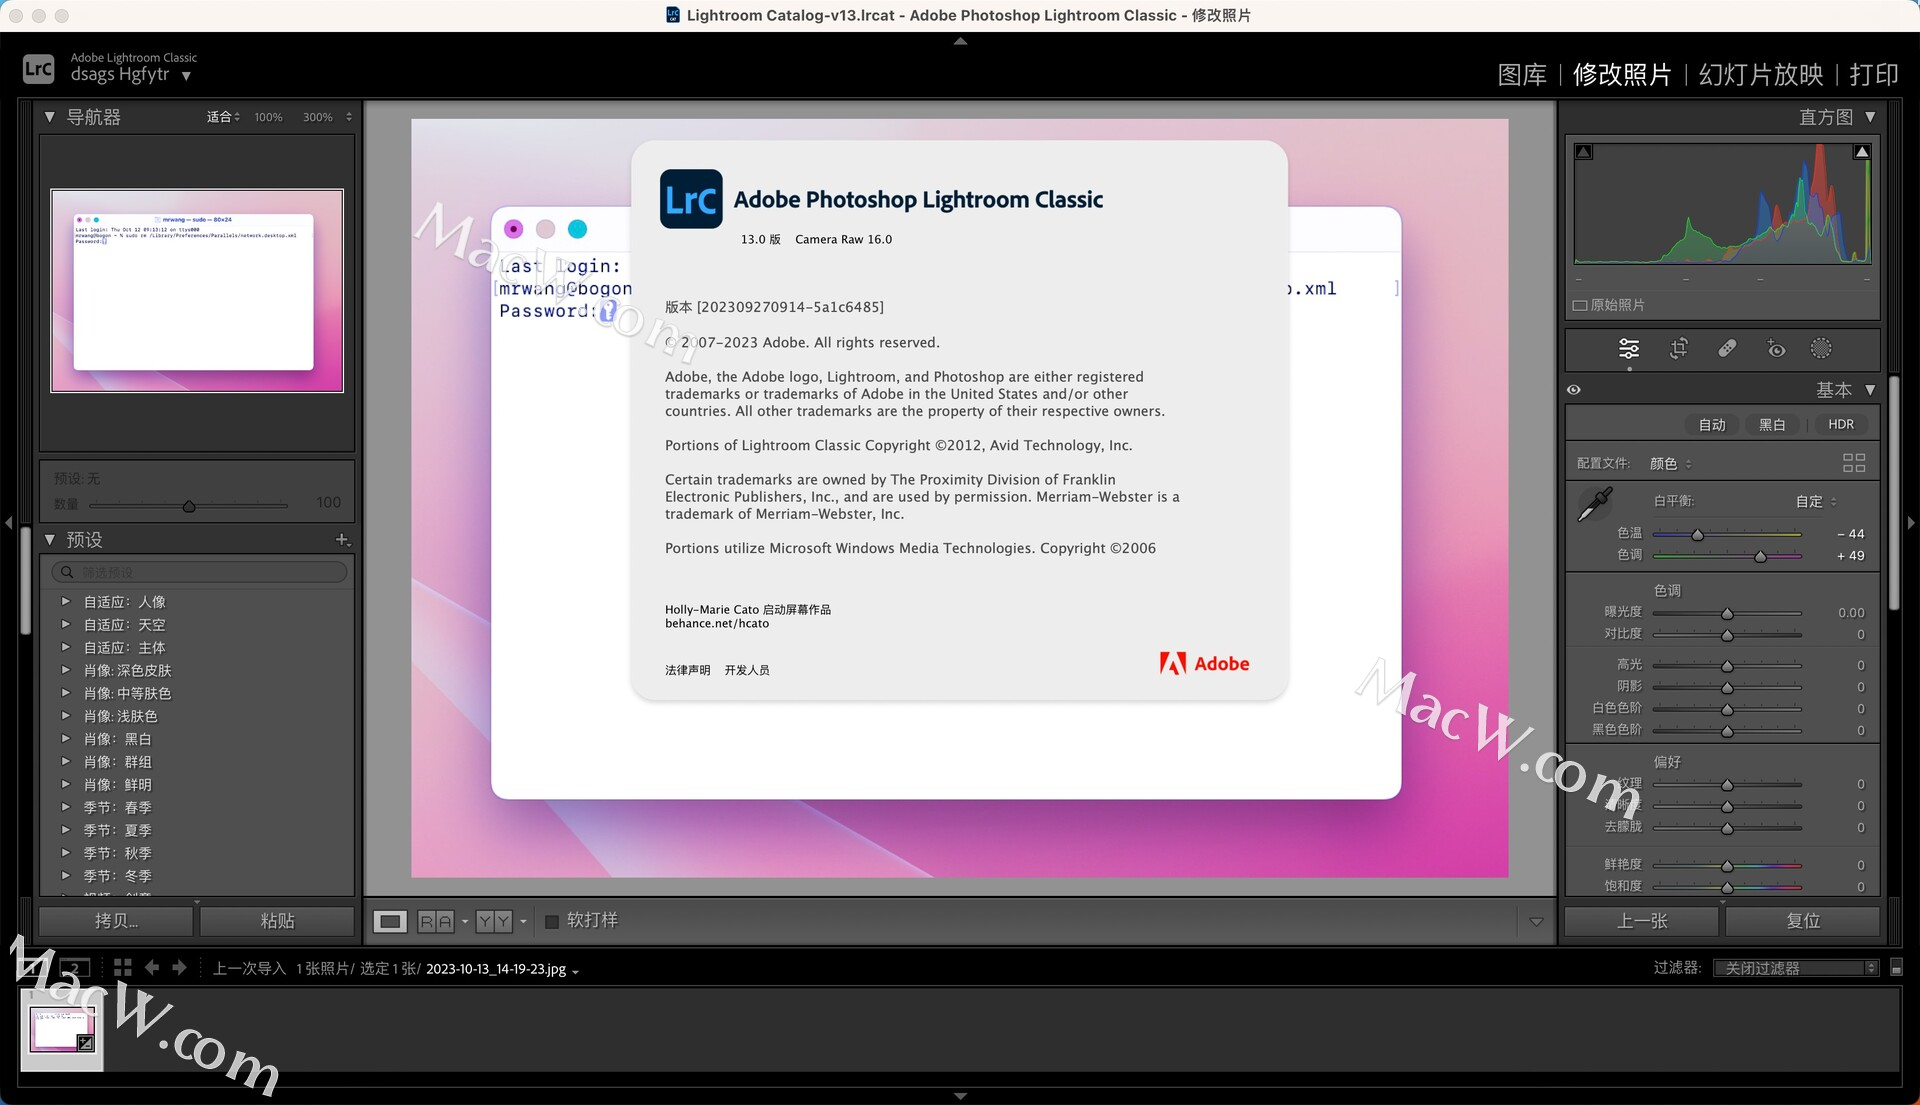The width and height of the screenshot is (1920, 1105).
Task: Expand the 自适应: 人像 preset group
Action: point(66,602)
